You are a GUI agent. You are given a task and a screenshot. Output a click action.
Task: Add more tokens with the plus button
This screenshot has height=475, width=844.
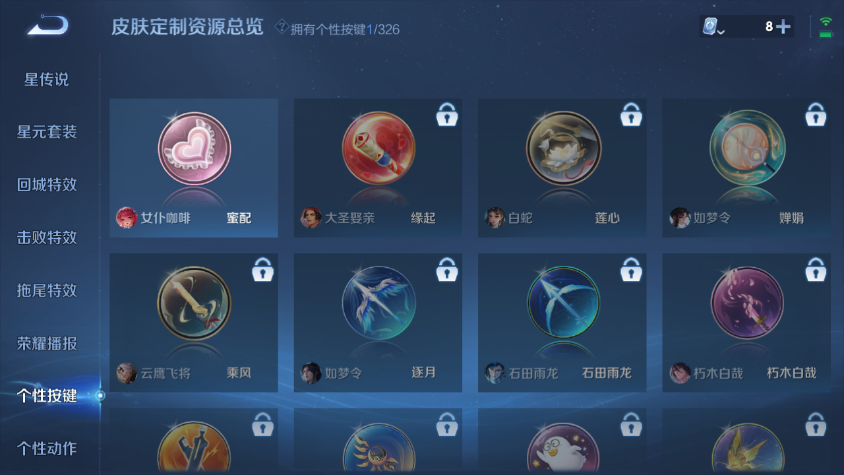point(783,26)
